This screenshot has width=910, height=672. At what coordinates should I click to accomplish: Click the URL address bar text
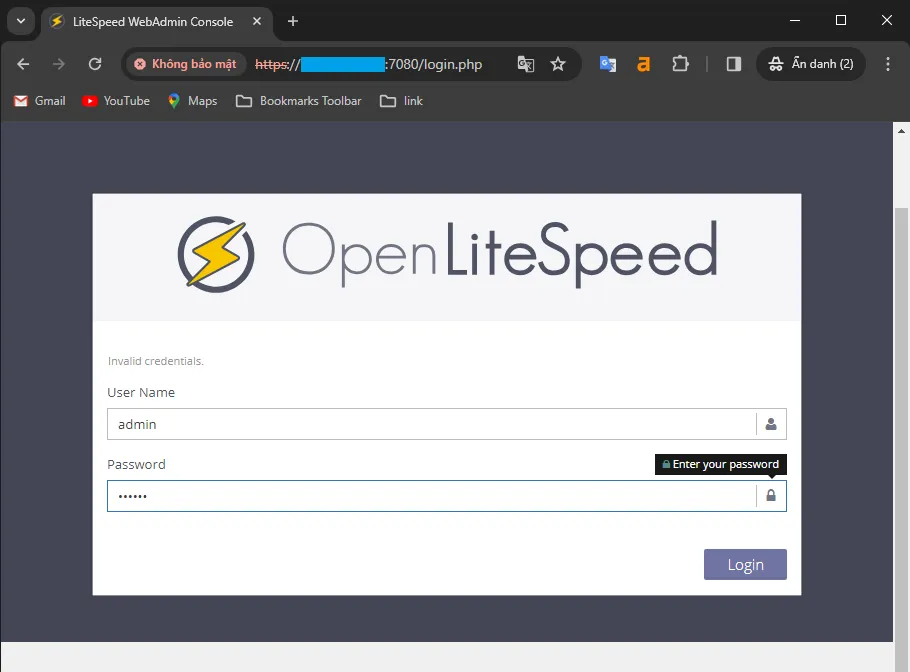tap(369, 64)
